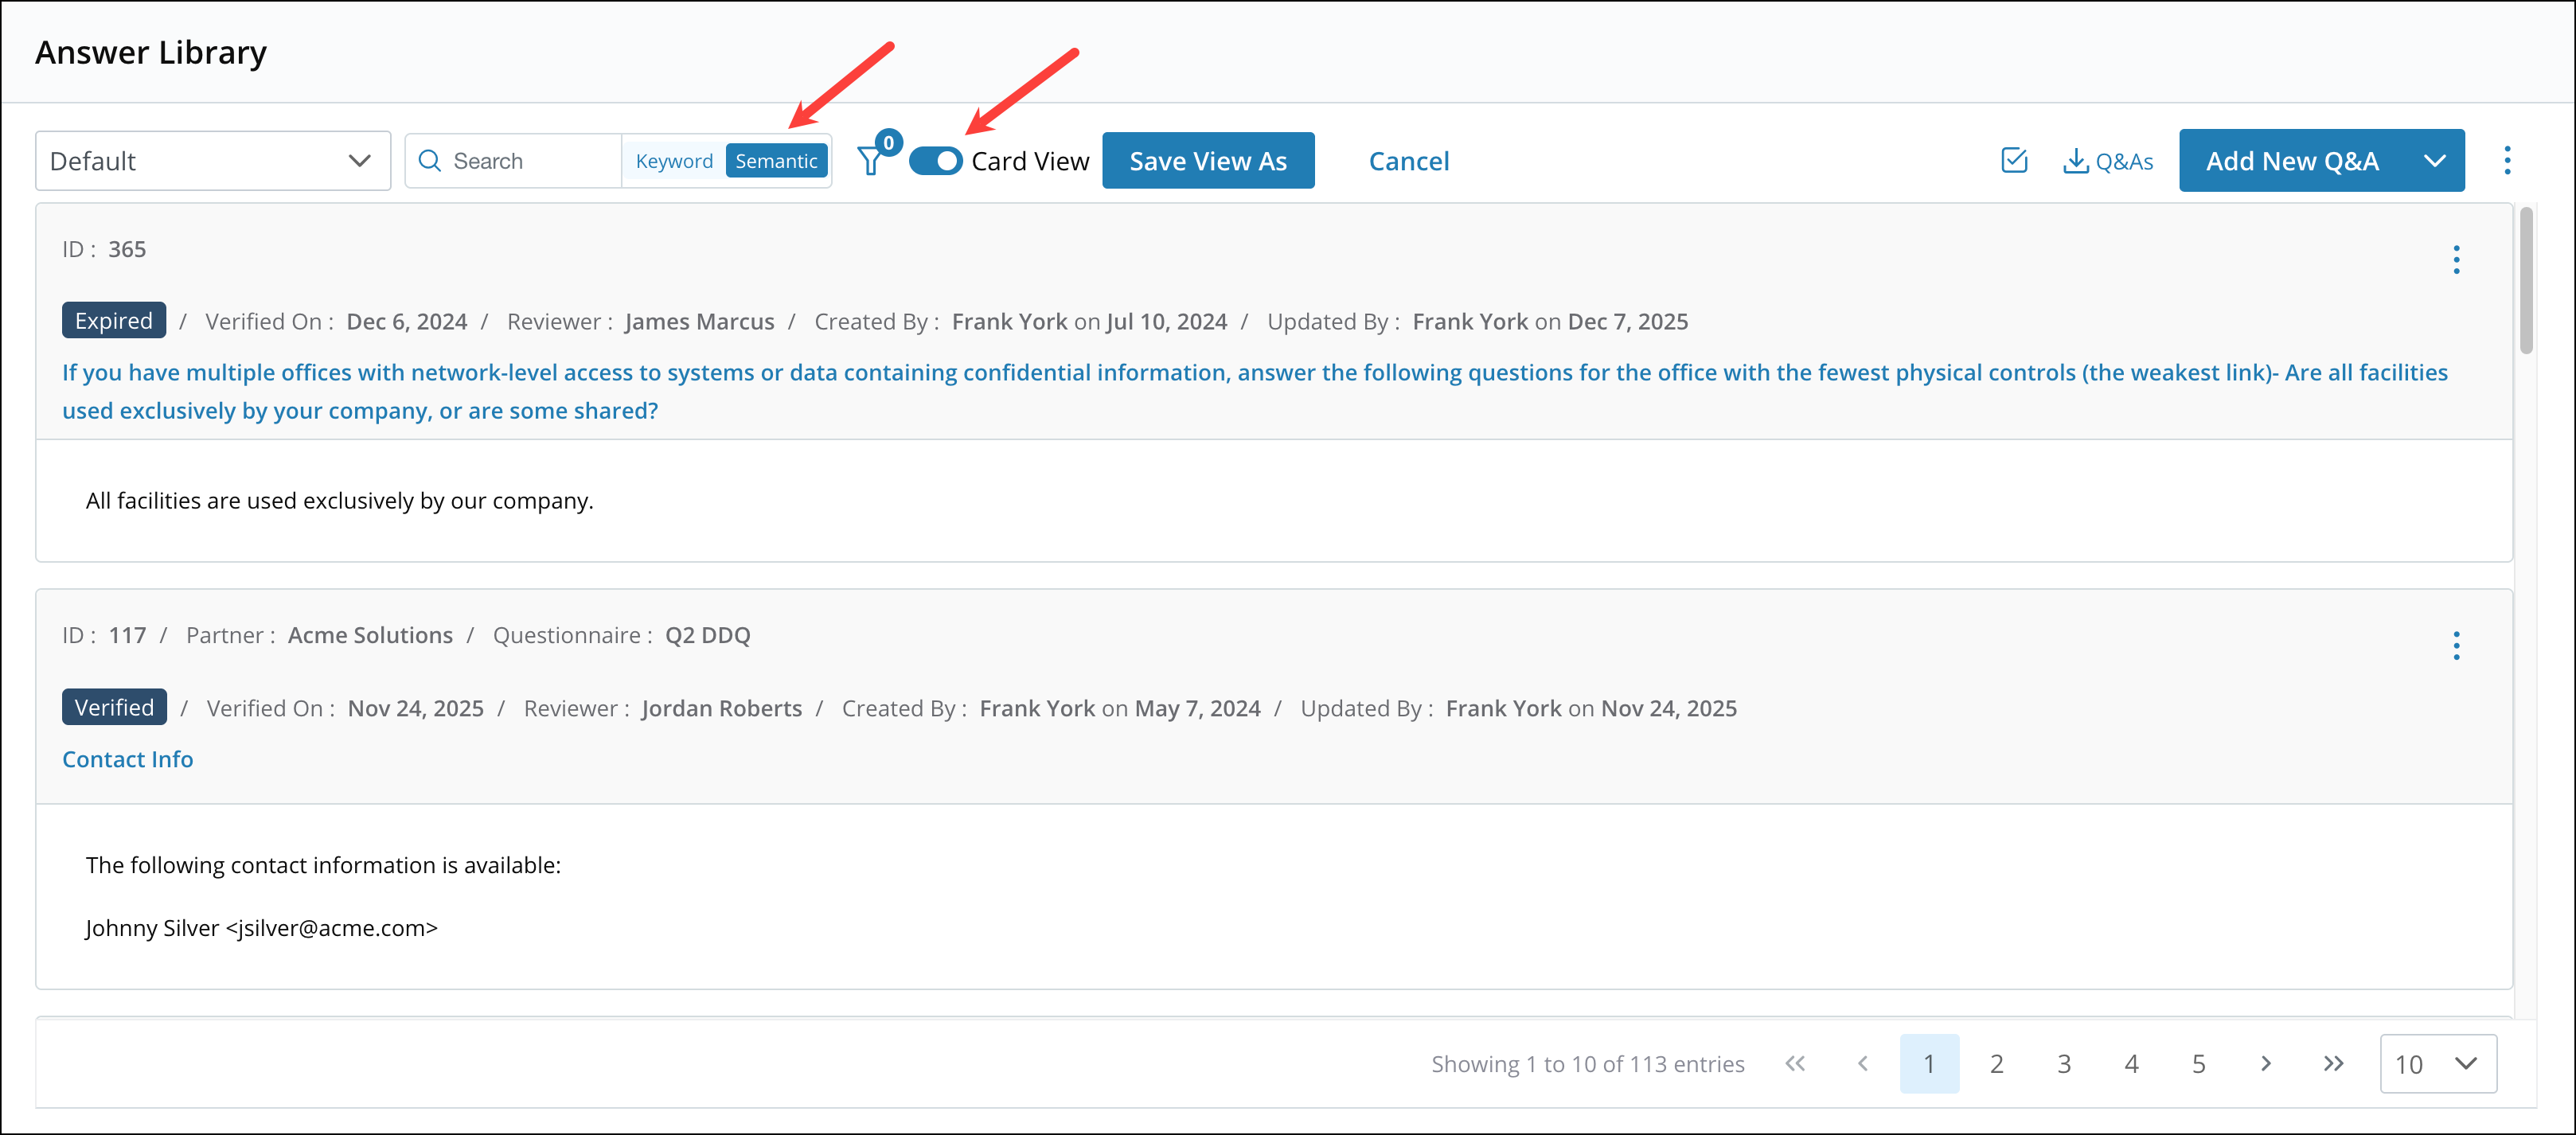Switch search to Keyword mode
Screen dimensions: 2576x1135
click(x=674, y=160)
